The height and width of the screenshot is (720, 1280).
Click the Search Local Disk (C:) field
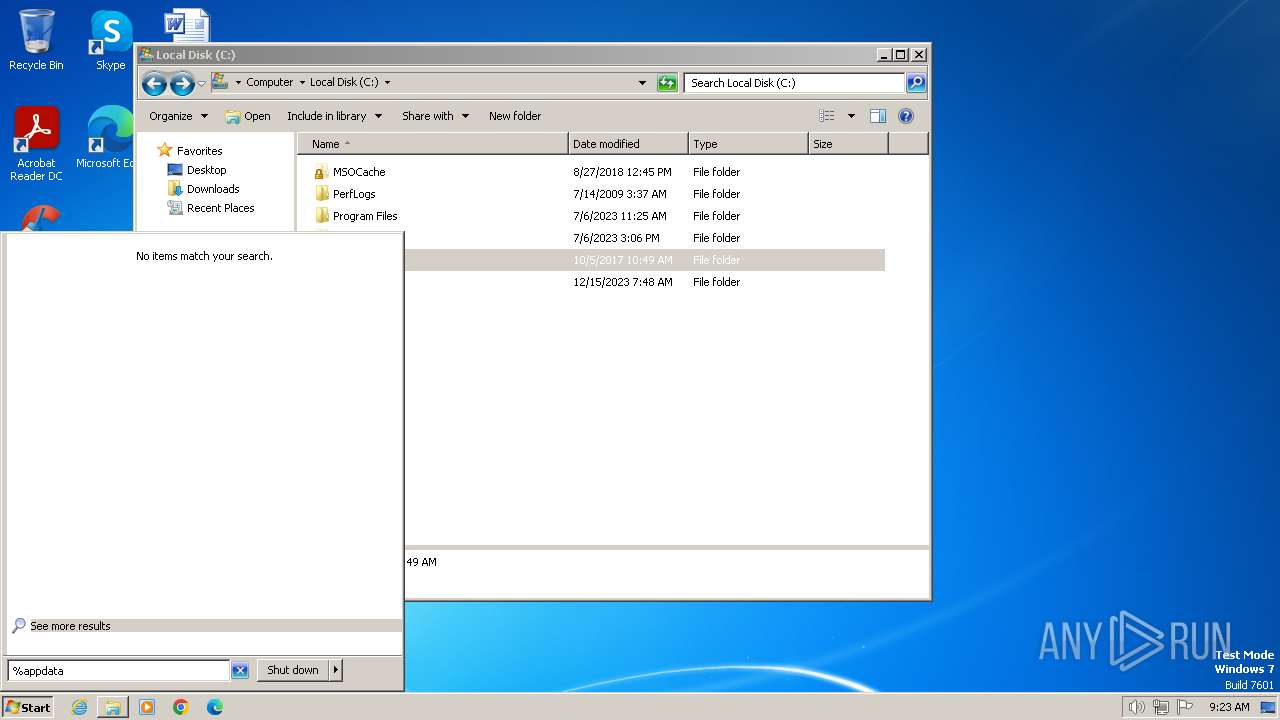tap(794, 83)
